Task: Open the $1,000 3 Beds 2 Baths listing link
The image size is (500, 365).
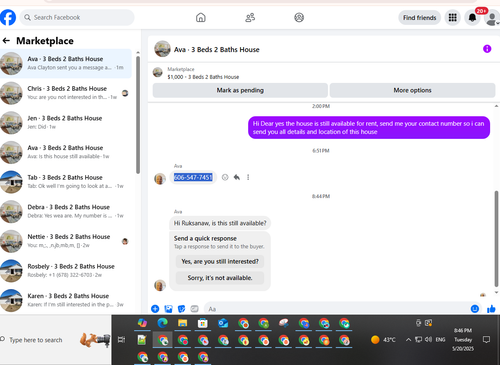Action: (x=203, y=77)
